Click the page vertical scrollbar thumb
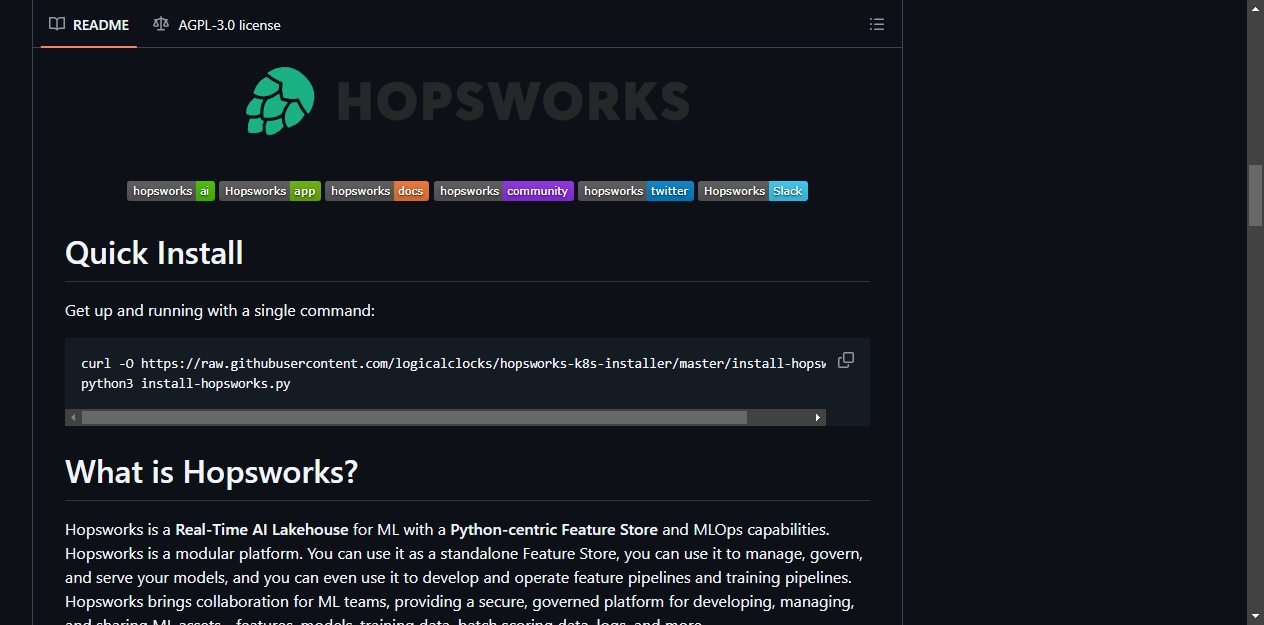 1256,196
